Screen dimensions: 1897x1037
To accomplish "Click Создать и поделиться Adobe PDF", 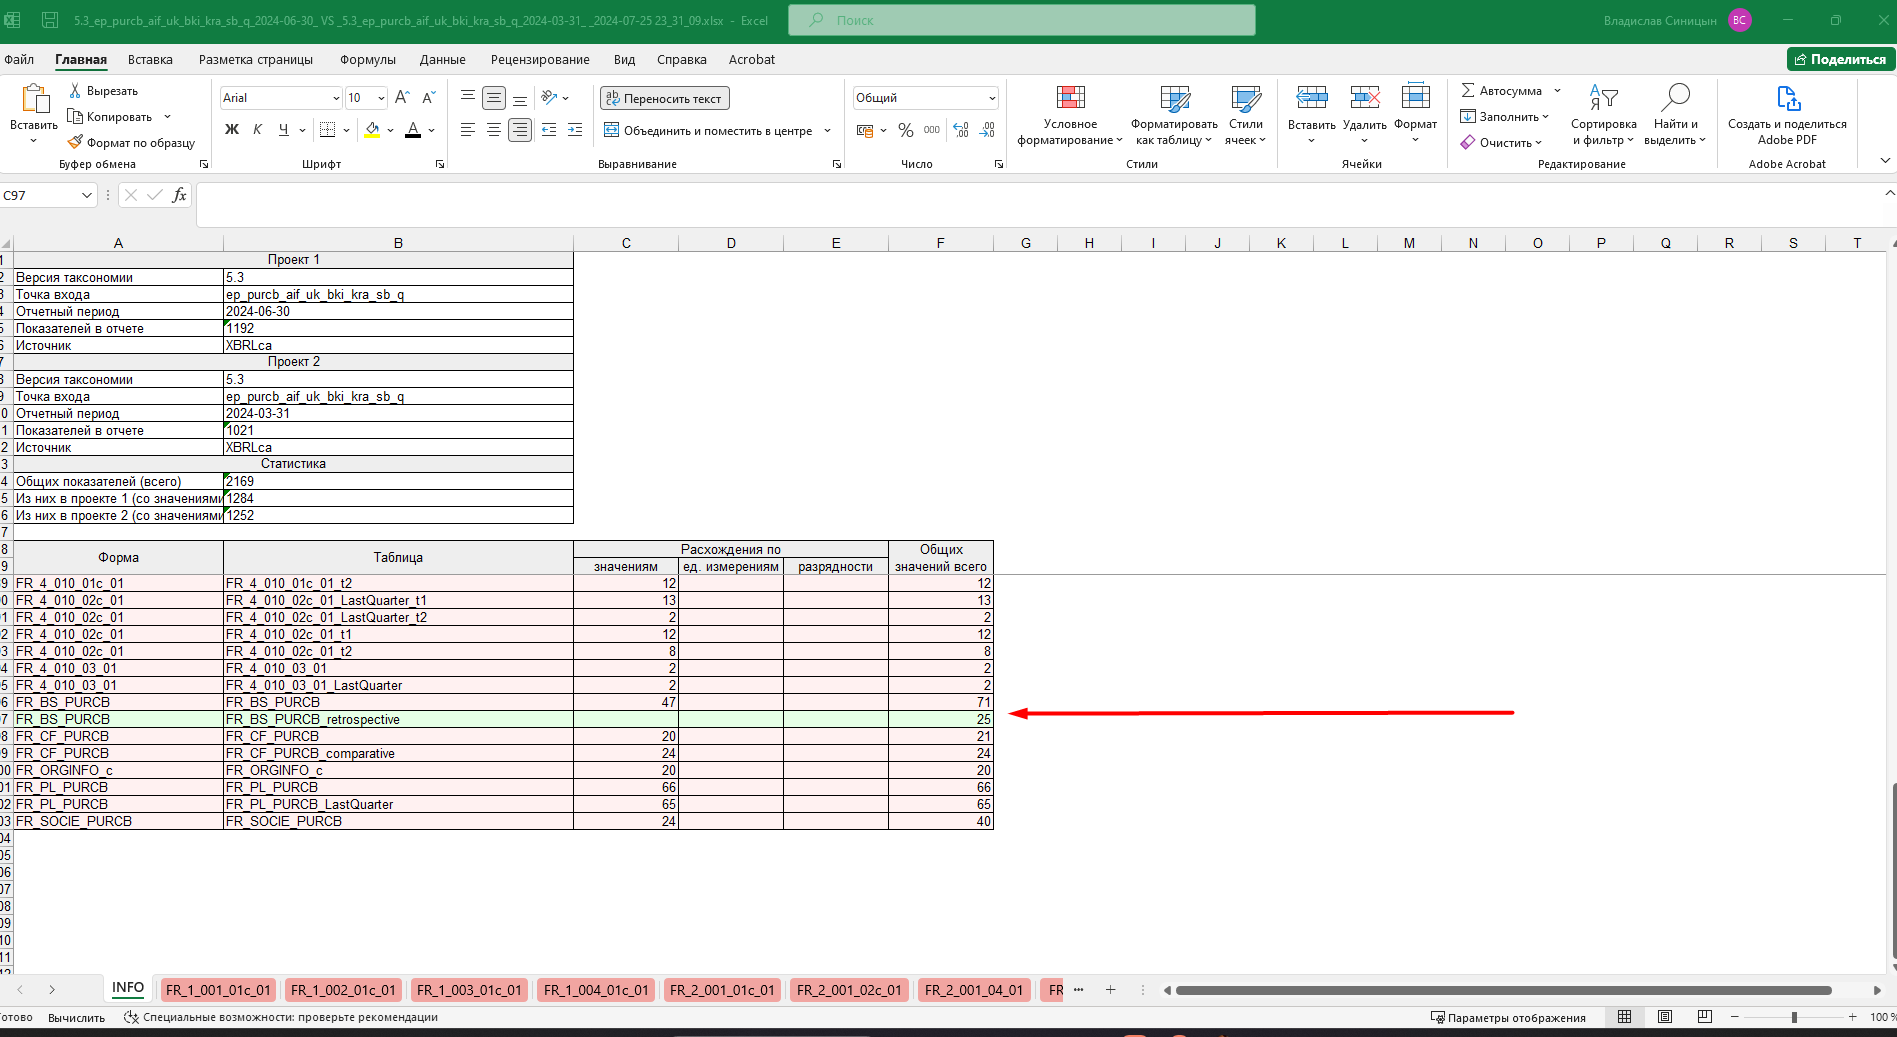I will (x=1787, y=115).
